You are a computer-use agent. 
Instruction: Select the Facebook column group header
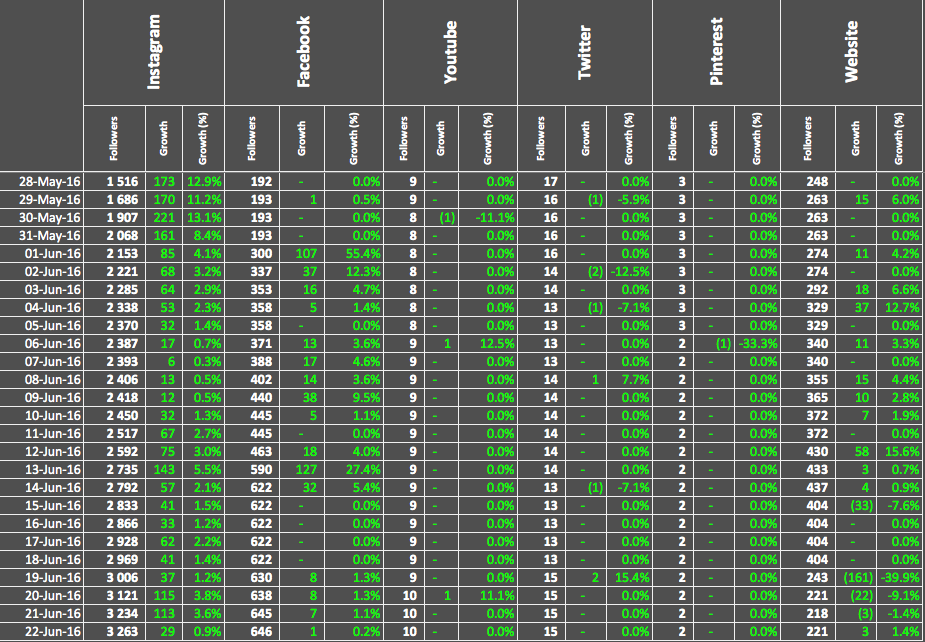[304, 53]
